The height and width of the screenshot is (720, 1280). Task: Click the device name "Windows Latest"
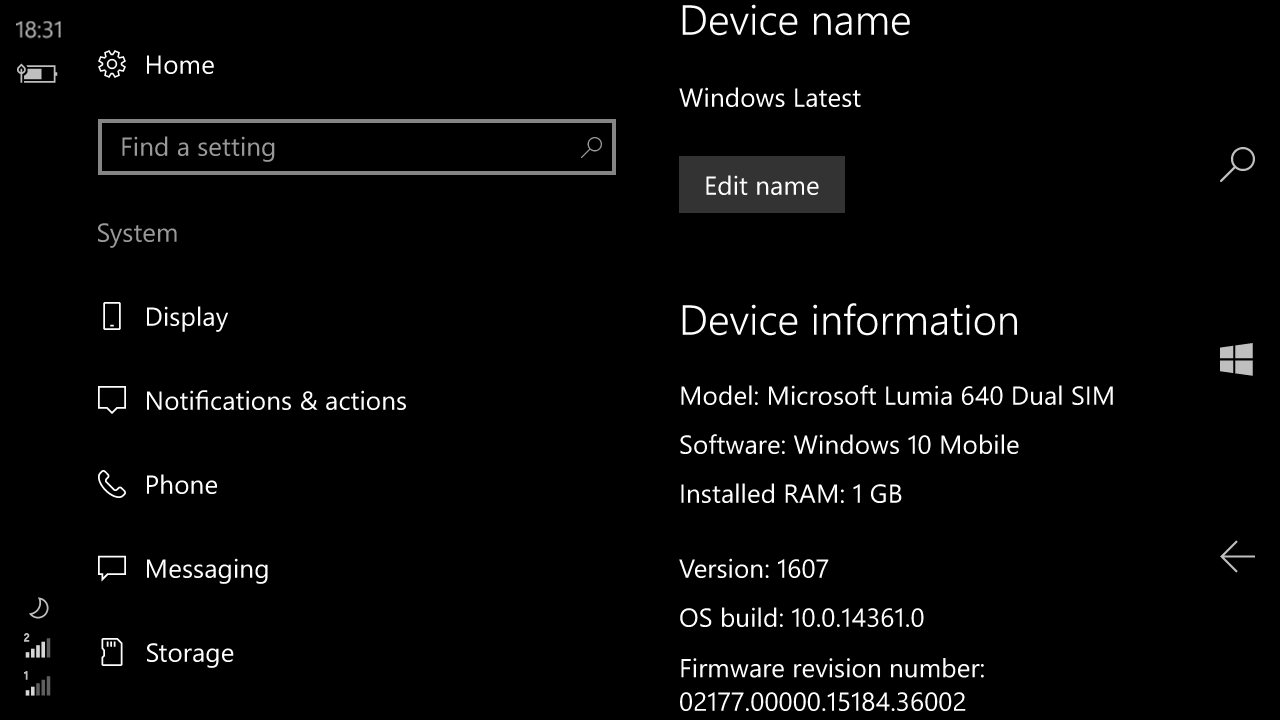coord(770,98)
